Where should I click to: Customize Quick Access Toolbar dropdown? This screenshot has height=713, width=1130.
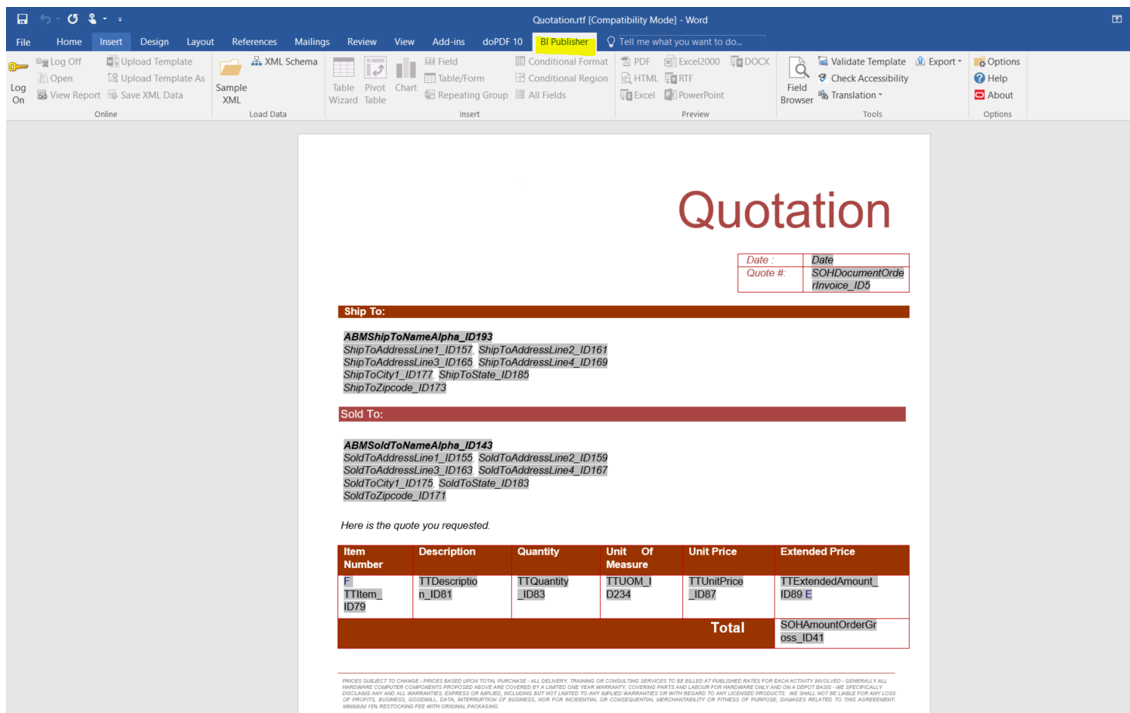pyautogui.click(x=120, y=19)
